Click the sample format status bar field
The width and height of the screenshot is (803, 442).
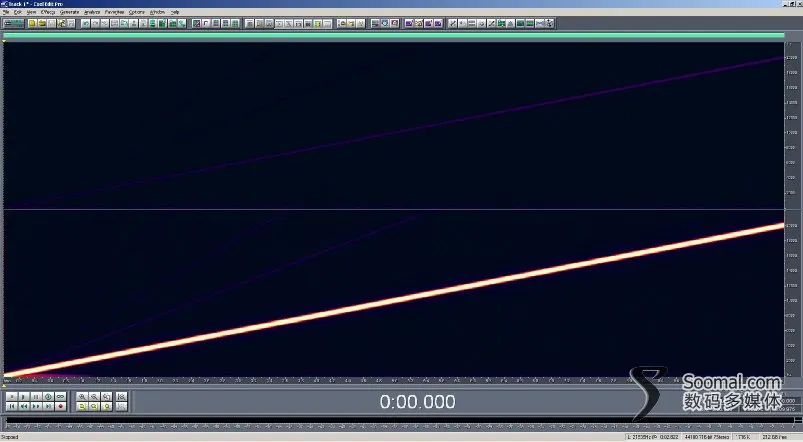(707, 437)
